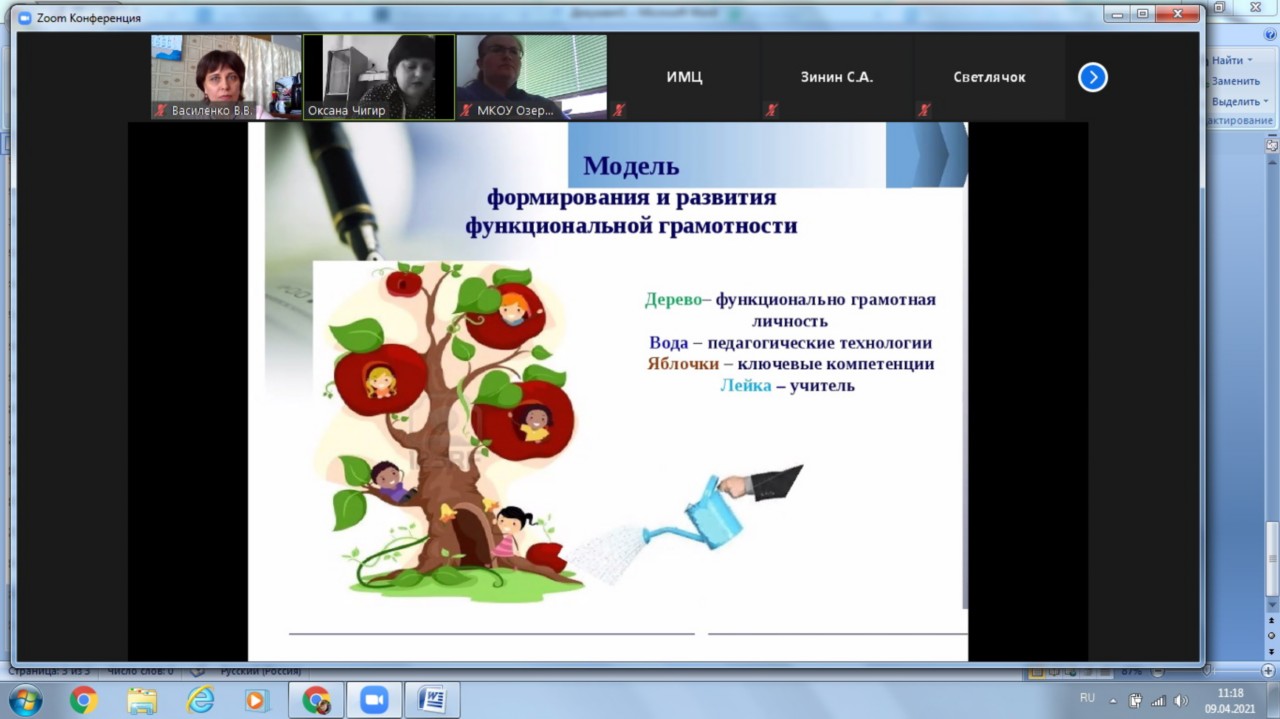This screenshot has height=719, width=1280.
Task: Switch the RU input language indicator
Action: tap(1087, 698)
